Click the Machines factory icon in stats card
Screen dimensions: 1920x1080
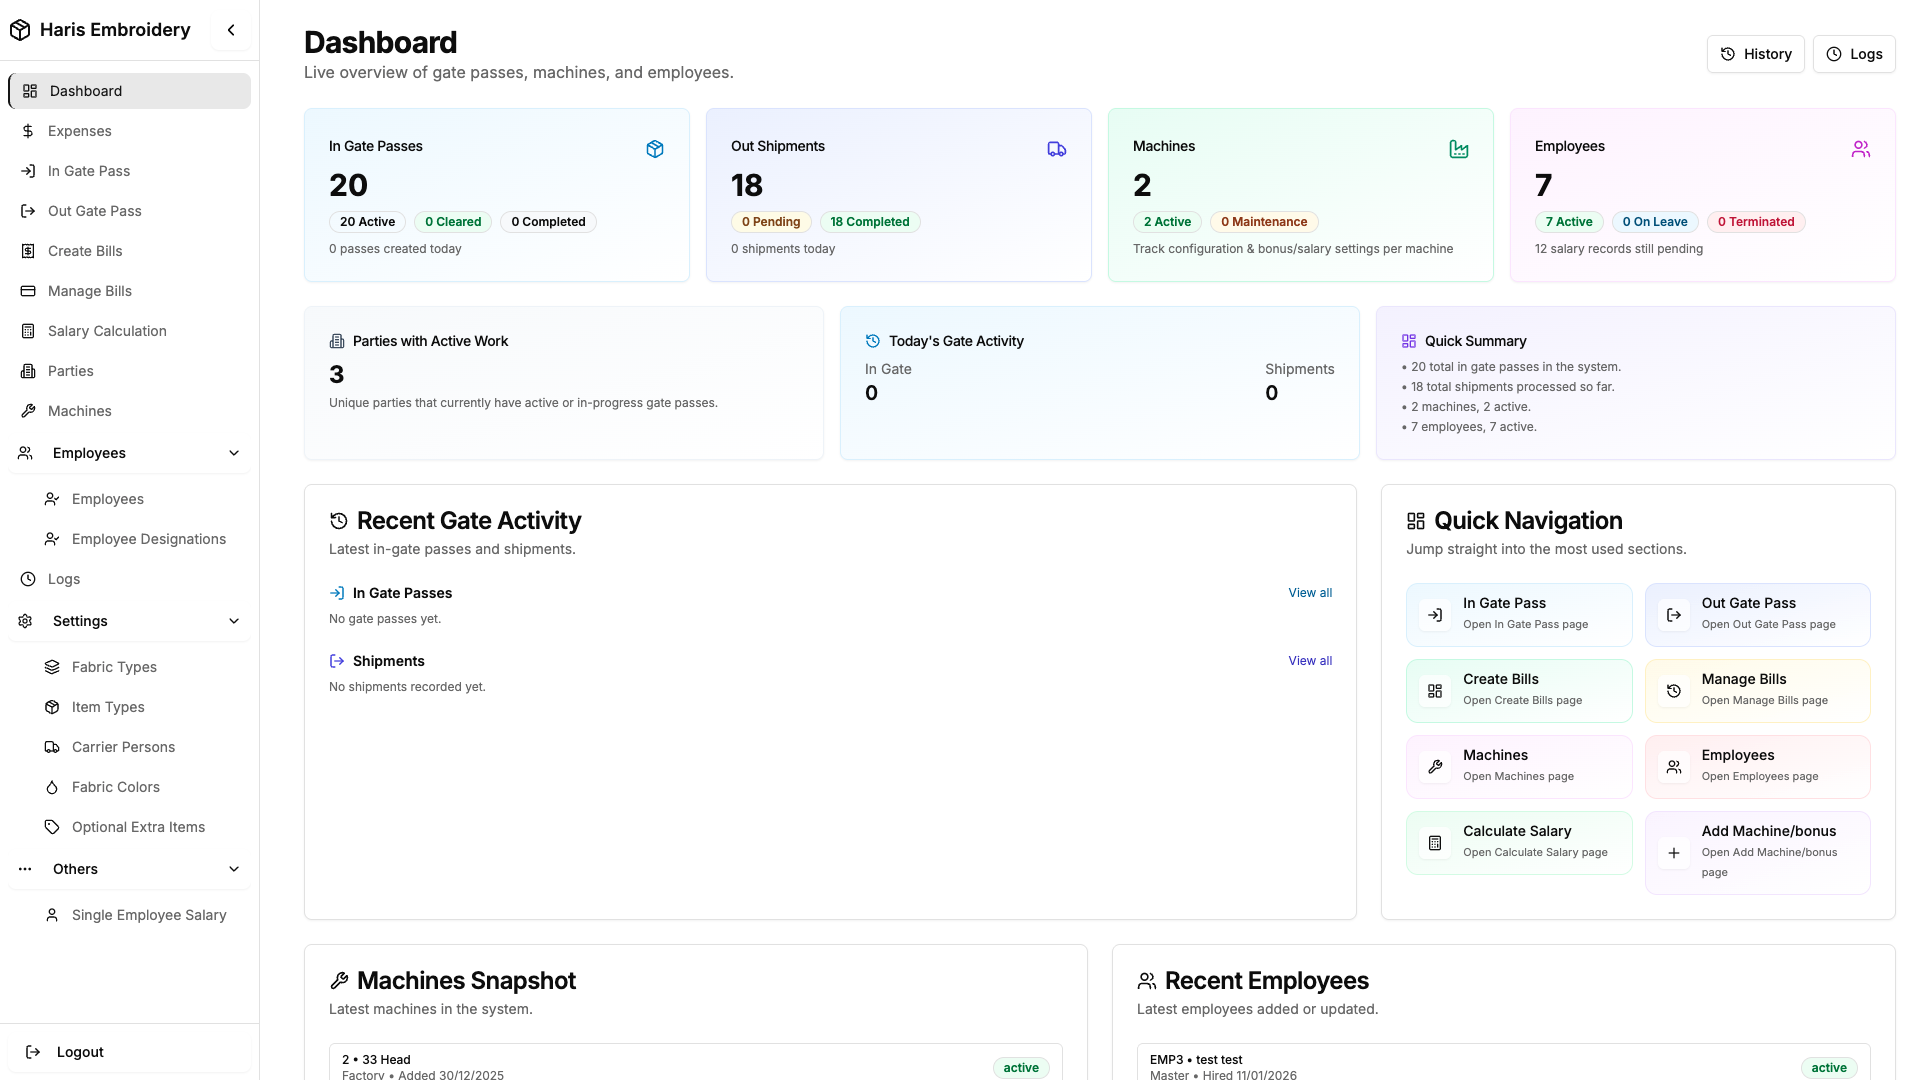1459,149
